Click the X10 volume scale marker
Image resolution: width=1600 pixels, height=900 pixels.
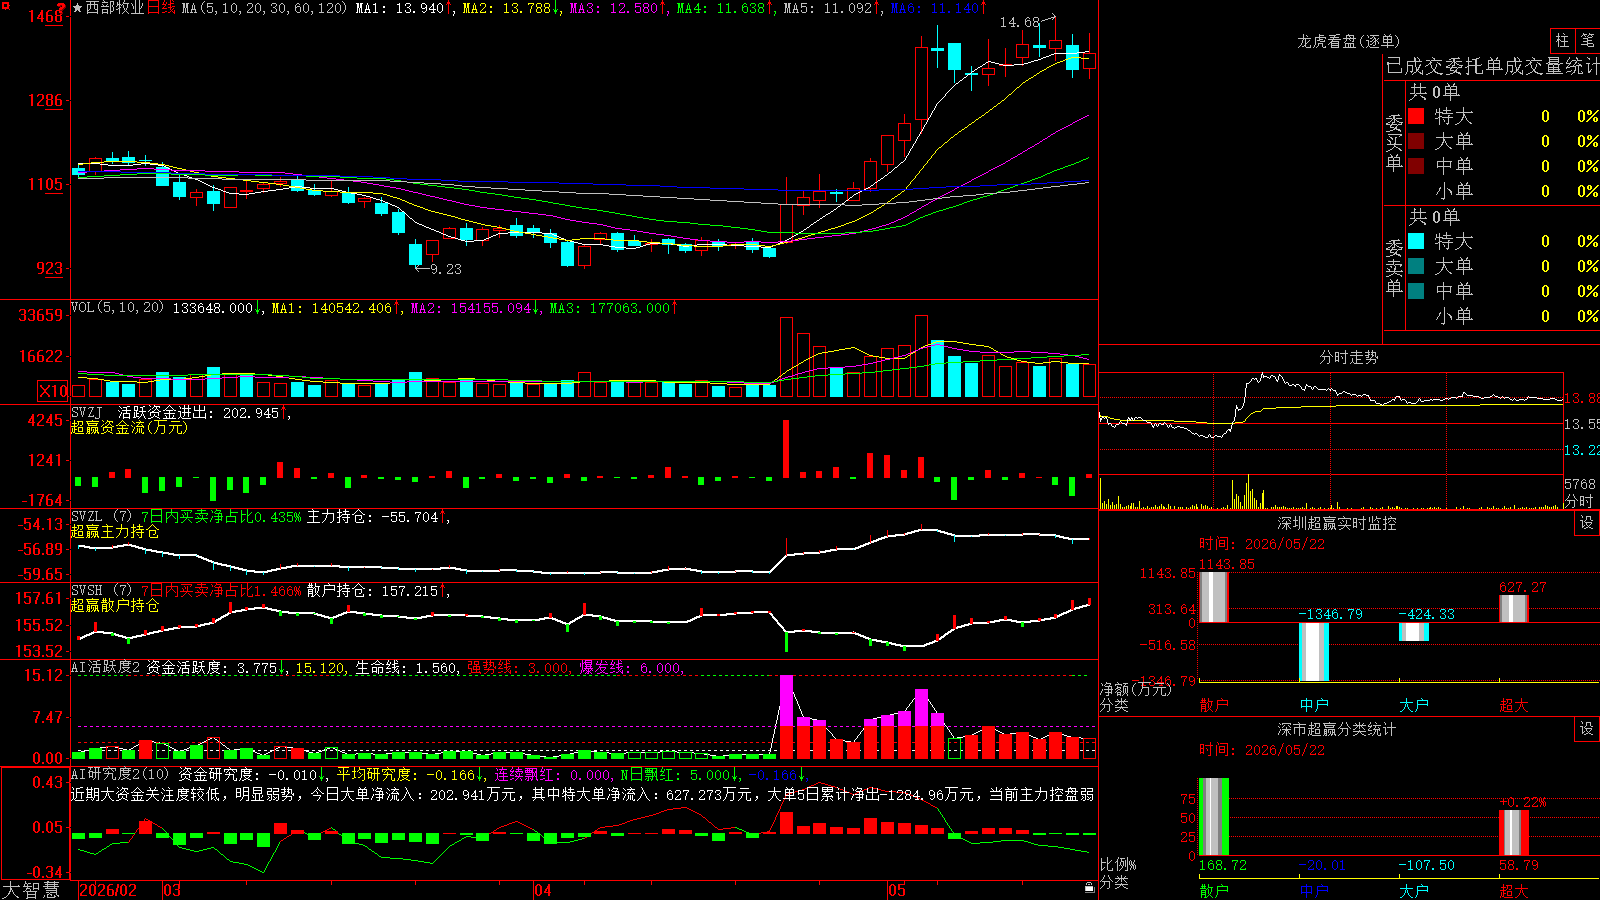[53, 391]
